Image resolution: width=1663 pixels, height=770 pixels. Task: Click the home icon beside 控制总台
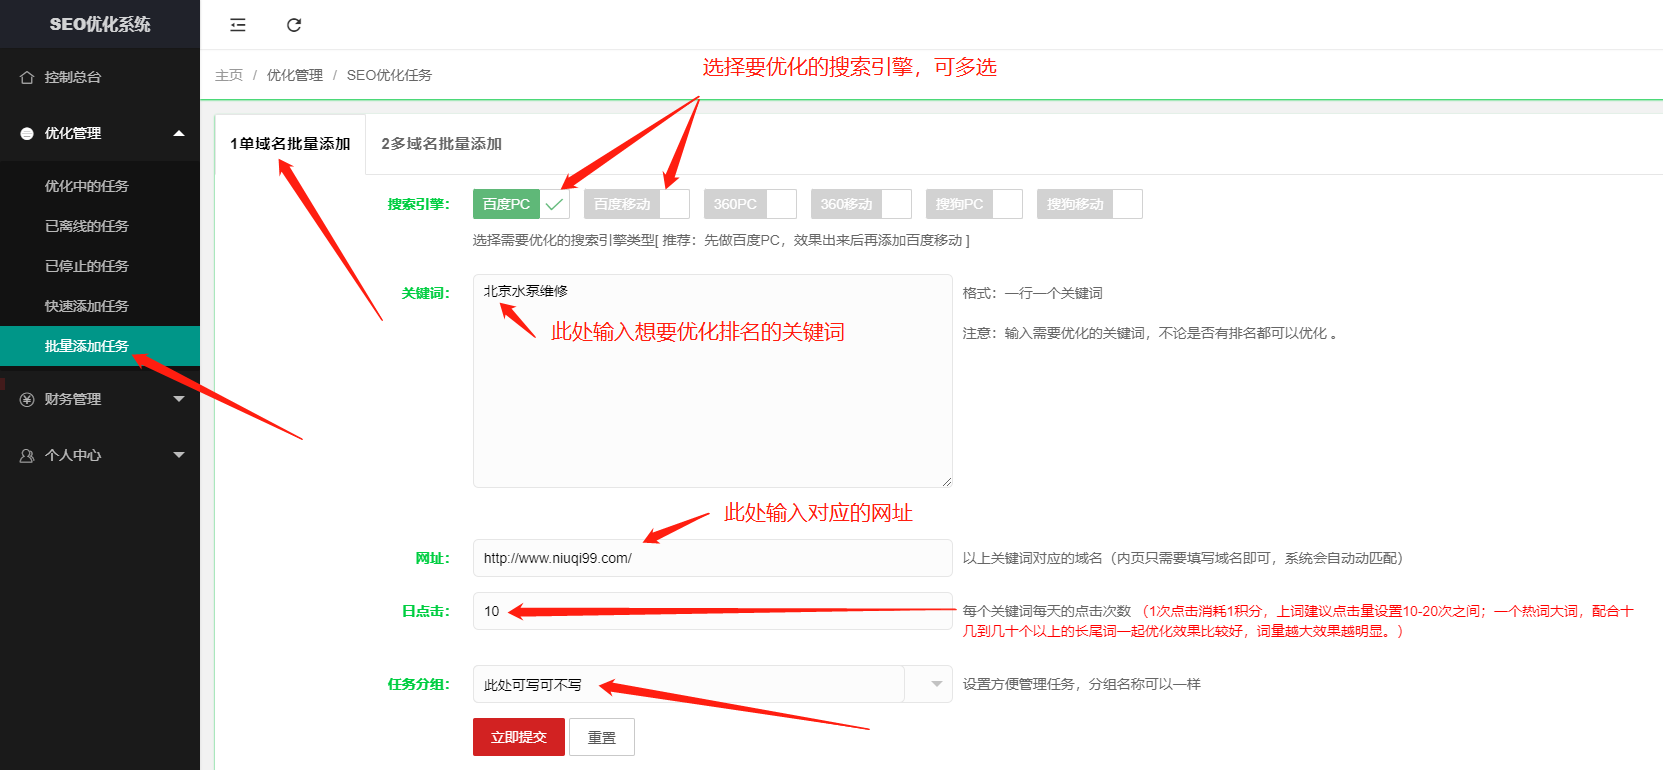(27, 77)
